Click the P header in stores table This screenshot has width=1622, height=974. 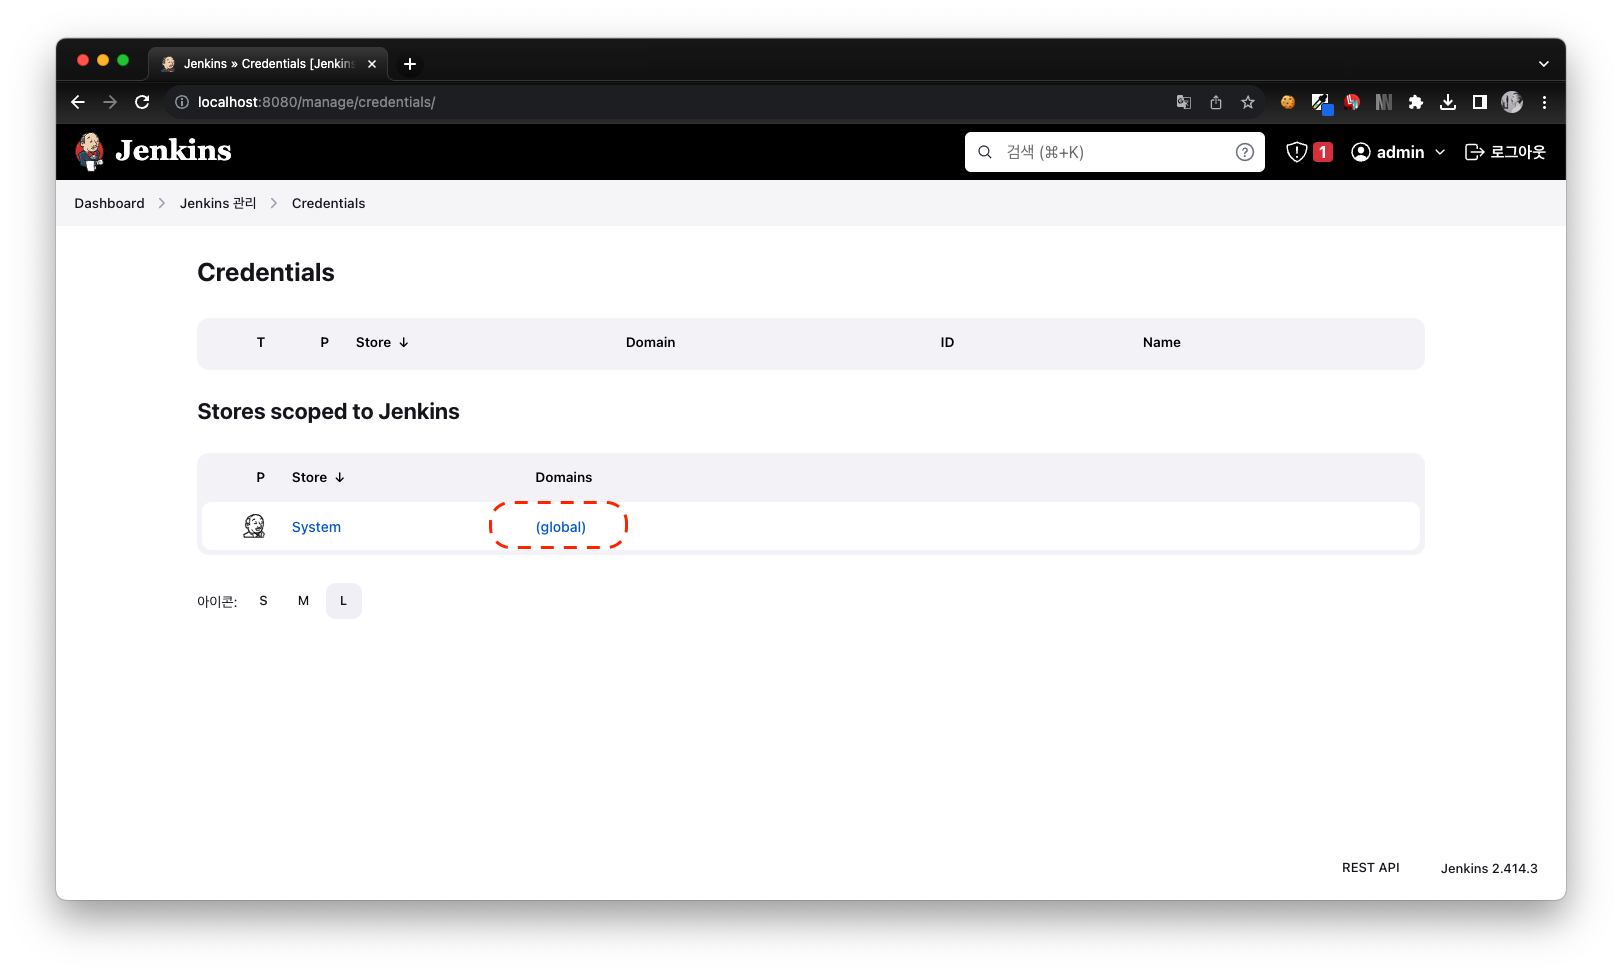(260, 477)
